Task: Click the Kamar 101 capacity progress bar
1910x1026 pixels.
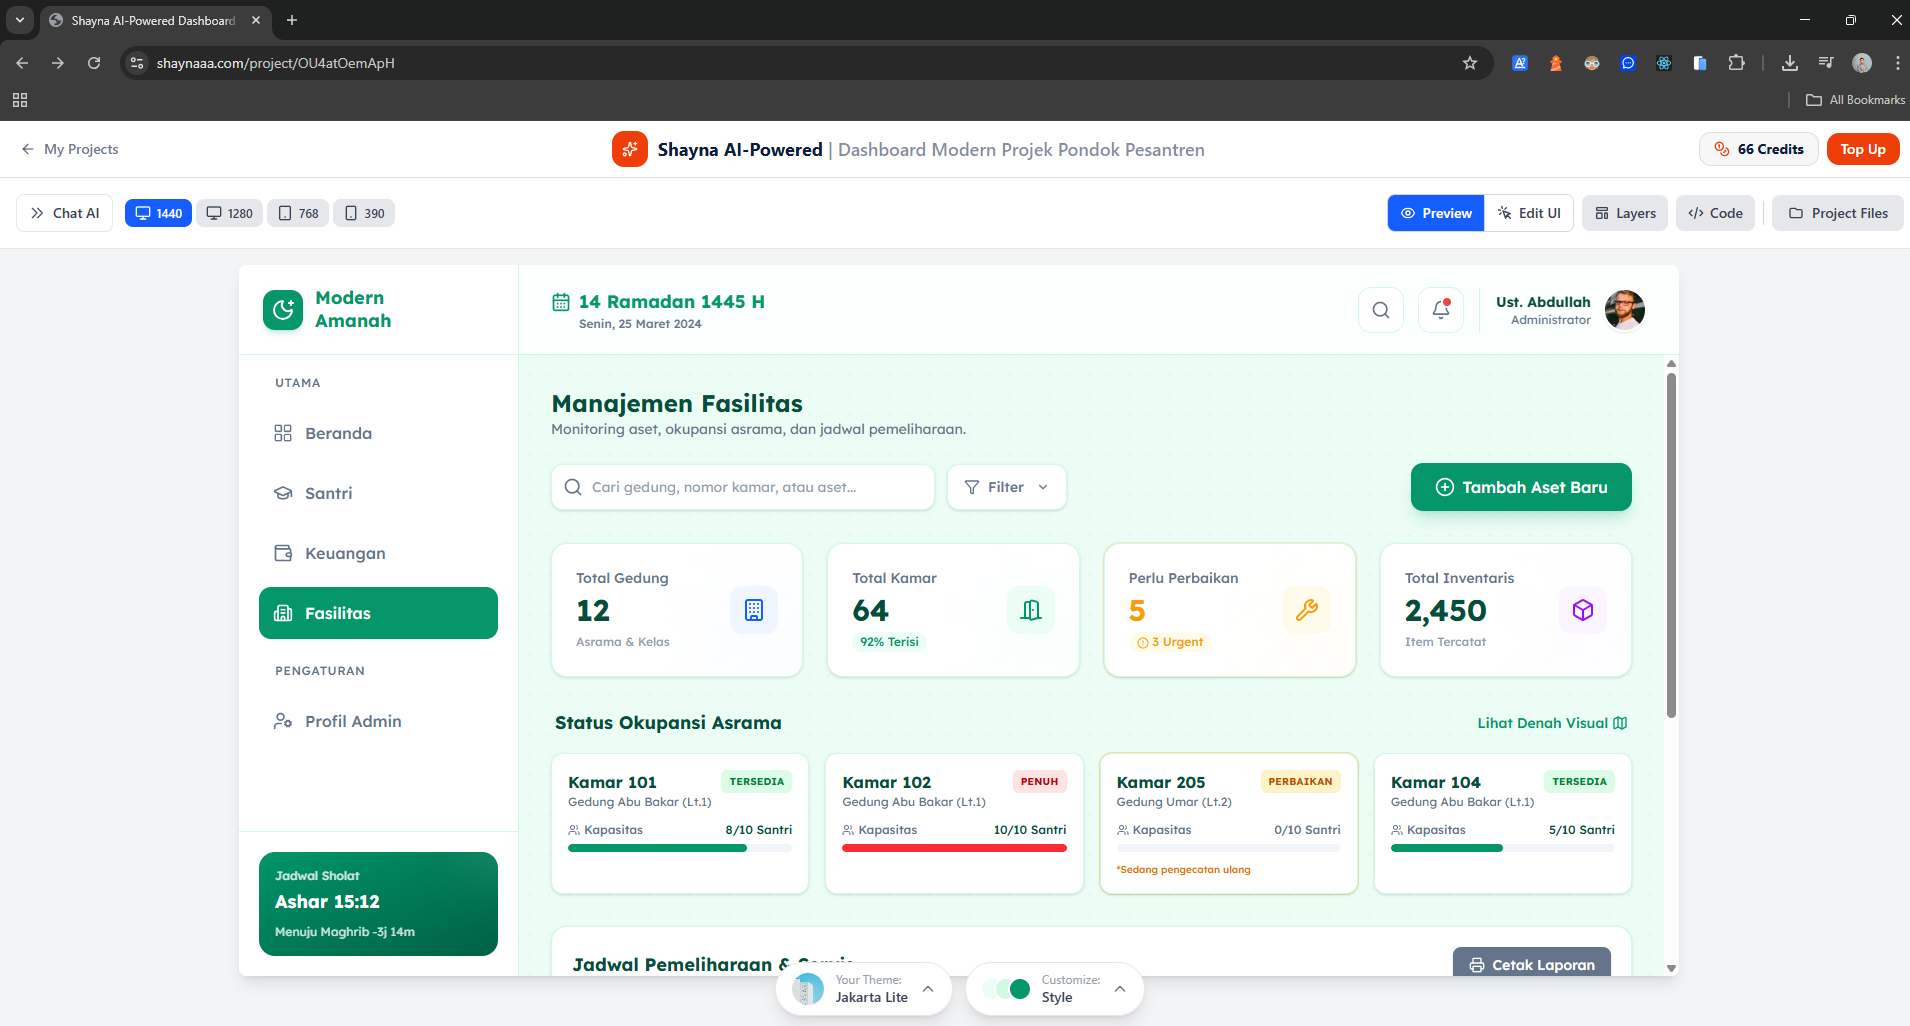Action: (x=679, y=848)
